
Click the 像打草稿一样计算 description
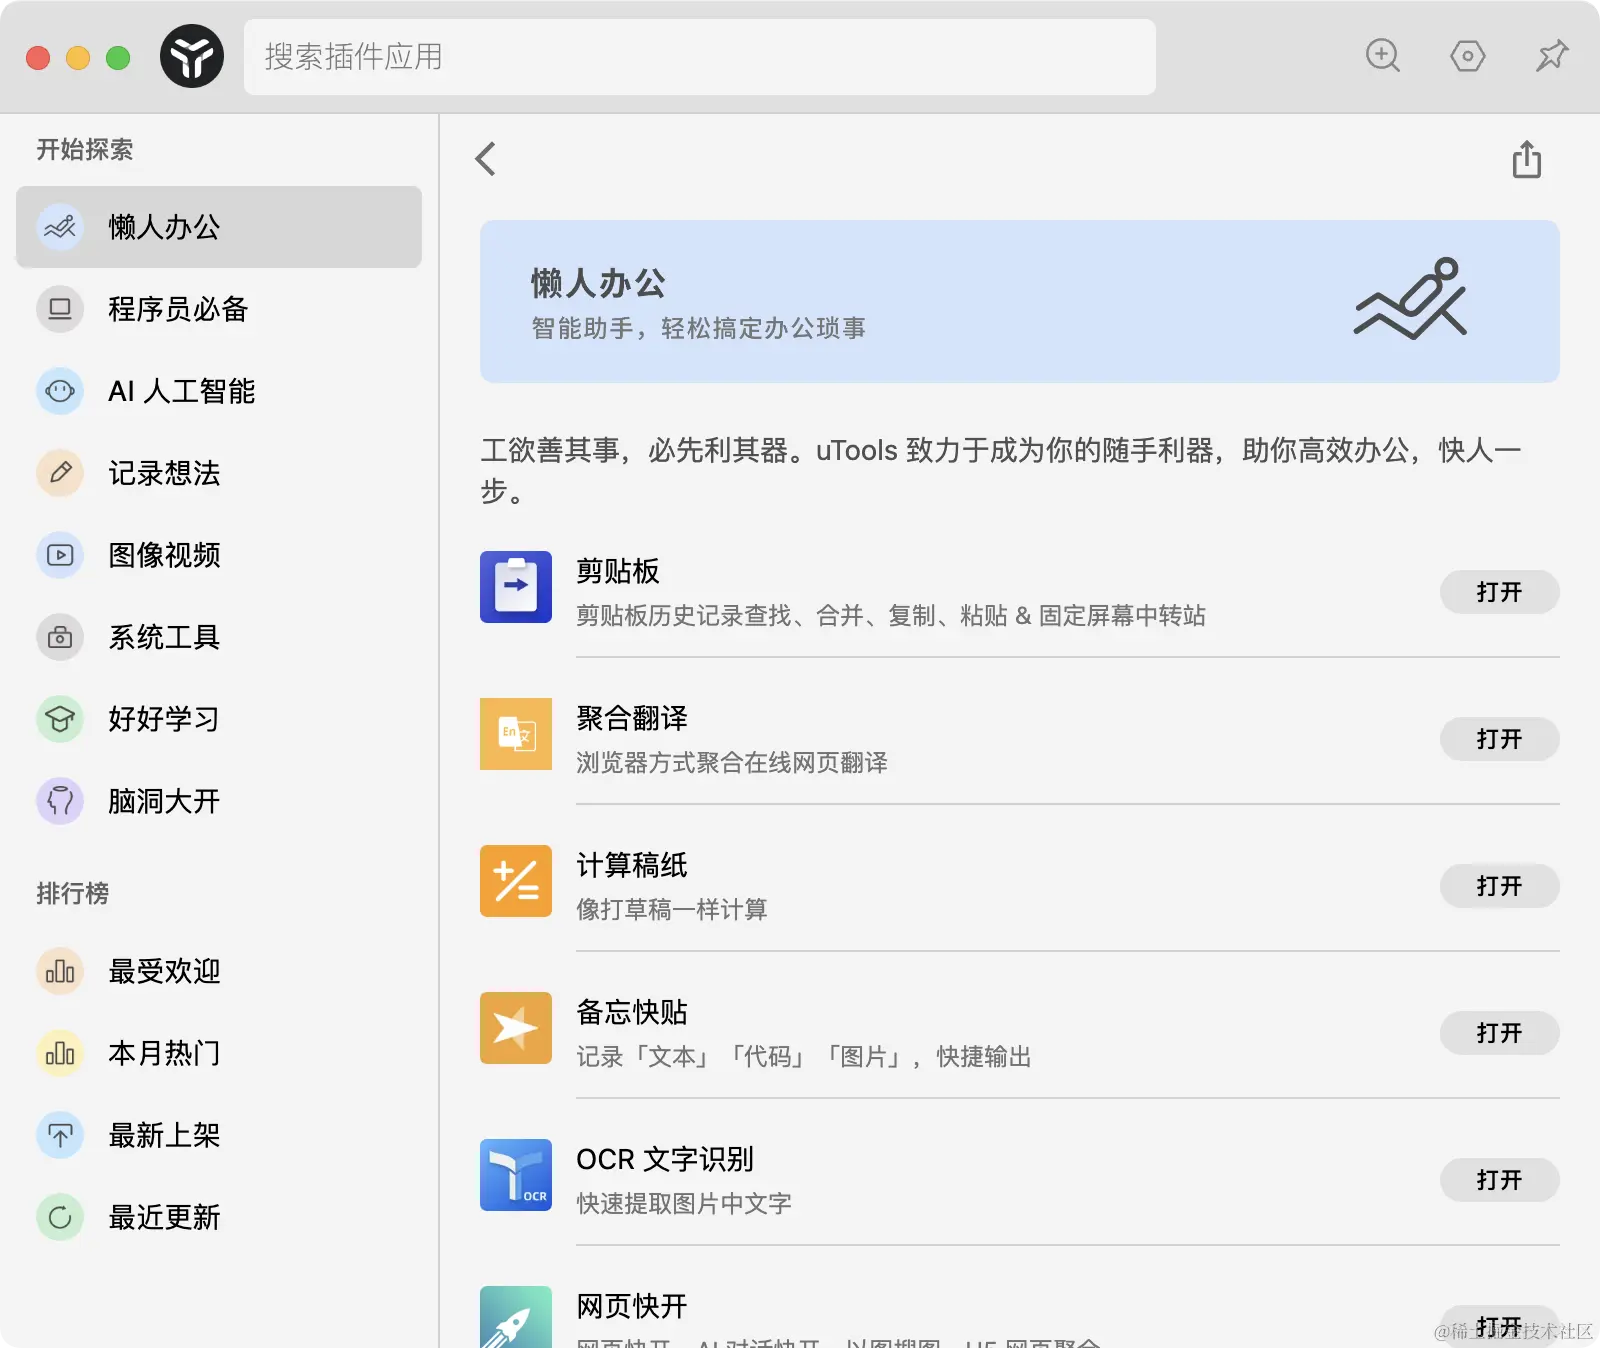pyautogui.click(x=672, y=909)
